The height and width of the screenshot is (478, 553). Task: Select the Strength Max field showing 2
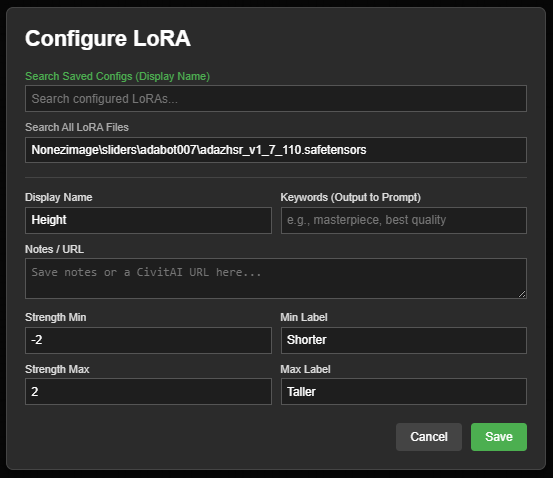click(x=148, y=391)
